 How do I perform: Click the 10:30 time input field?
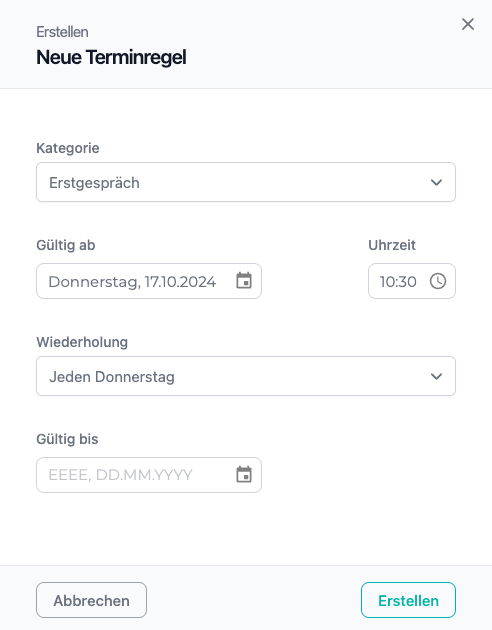[x=412, y=281]
